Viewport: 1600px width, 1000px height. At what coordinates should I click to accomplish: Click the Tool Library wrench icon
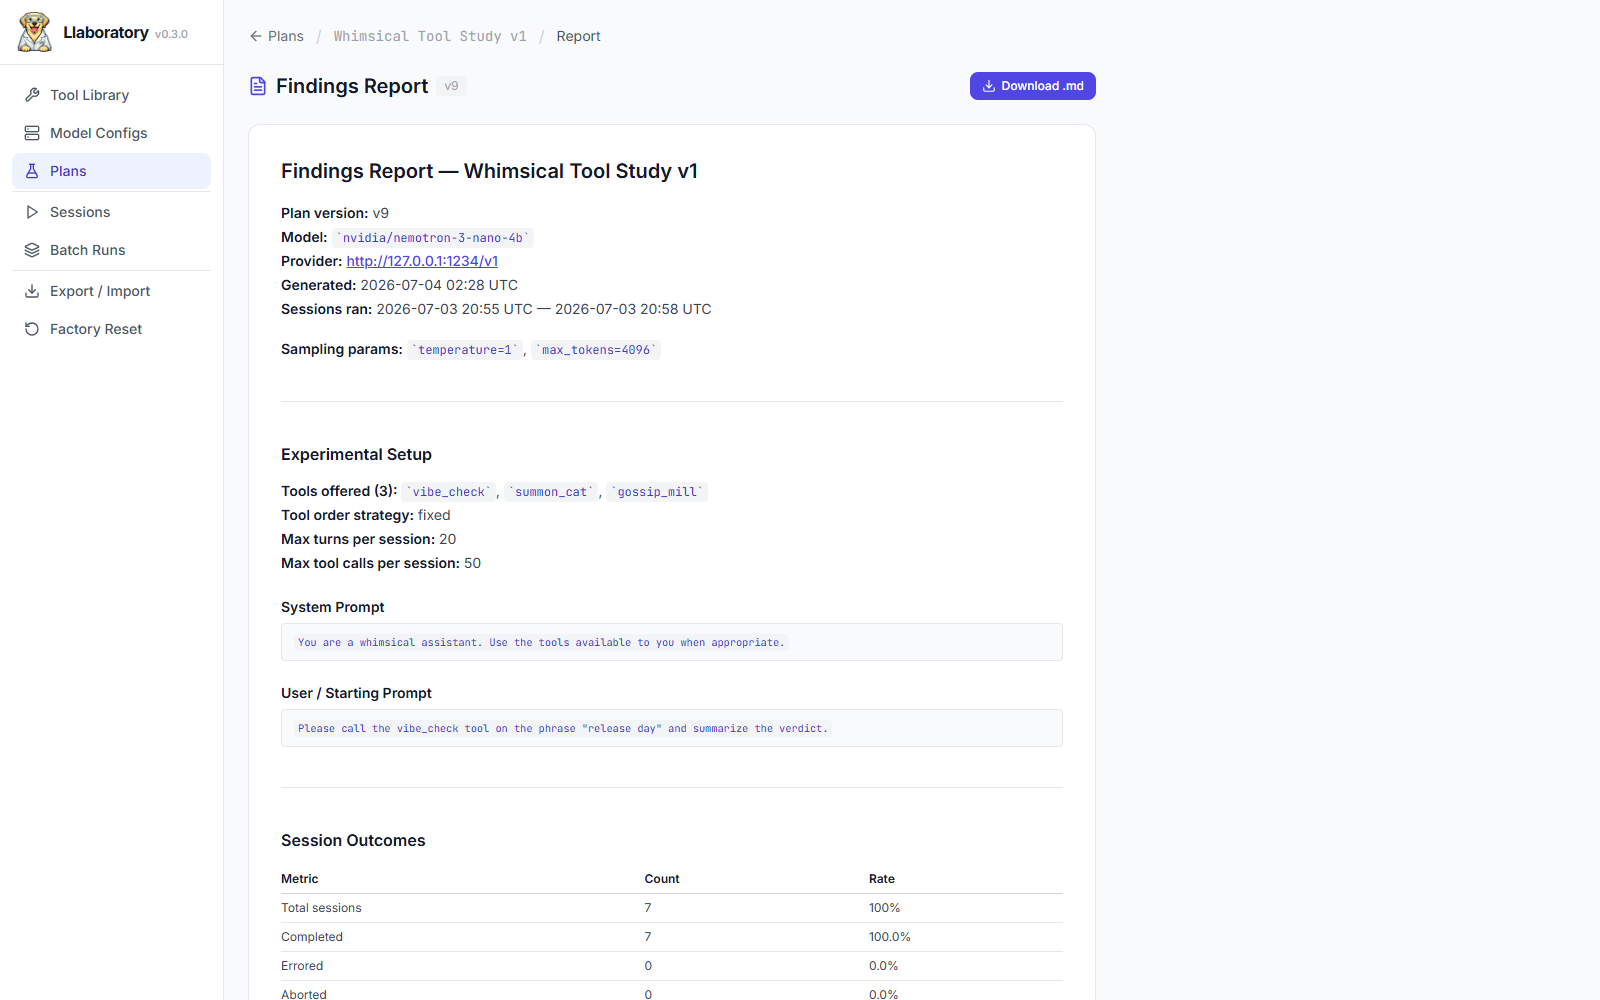click(x=32, y=95)
